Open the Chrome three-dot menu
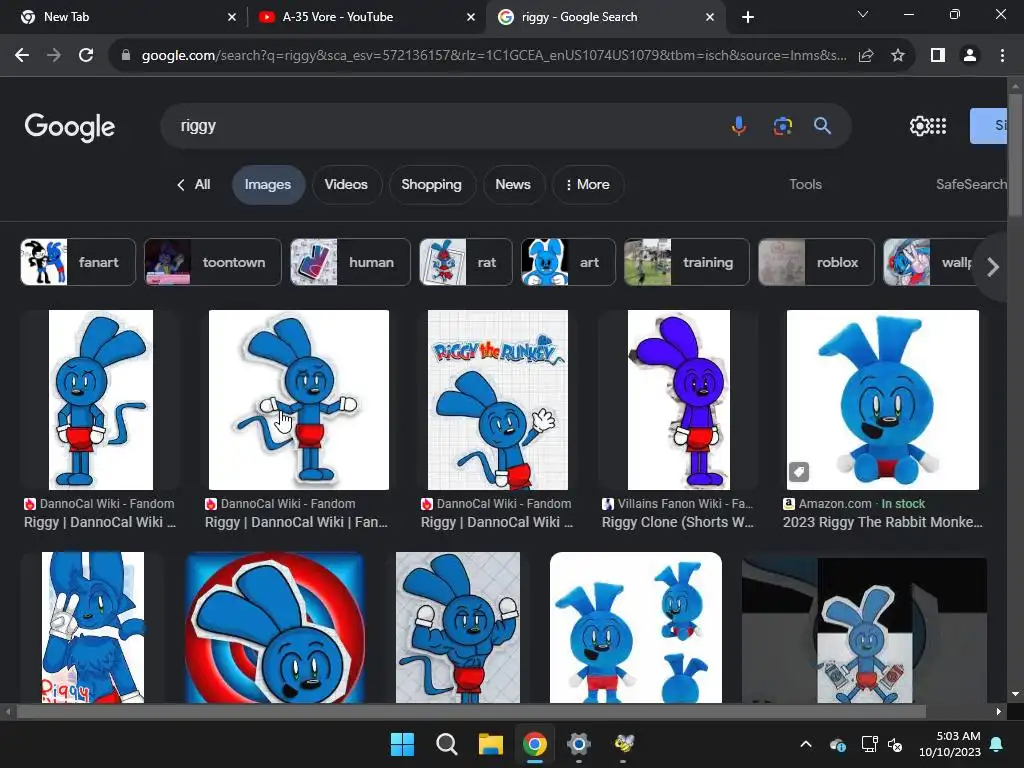Viewport: 1024px width, 768px height. click(1002, 56)
